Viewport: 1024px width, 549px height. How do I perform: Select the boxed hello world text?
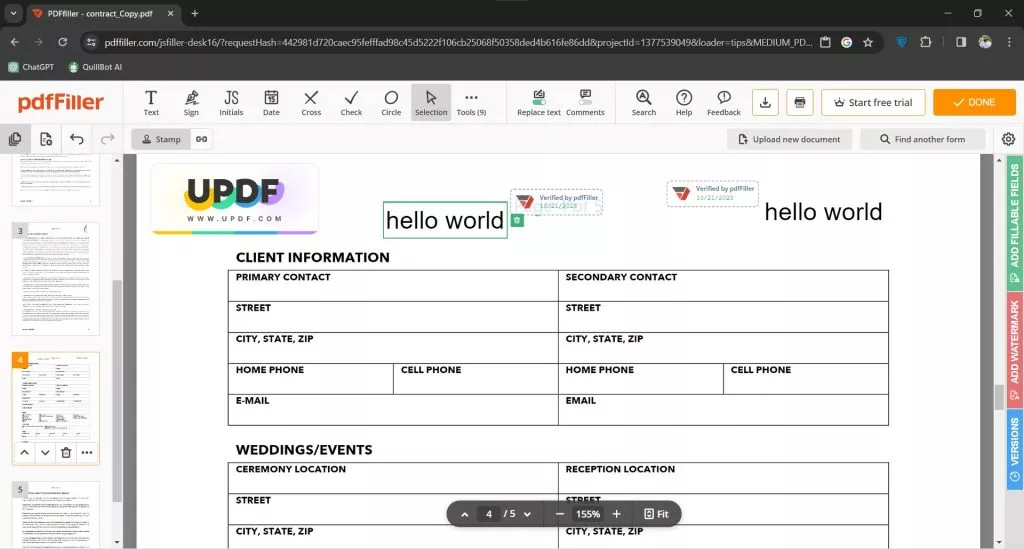coord(445,220)
